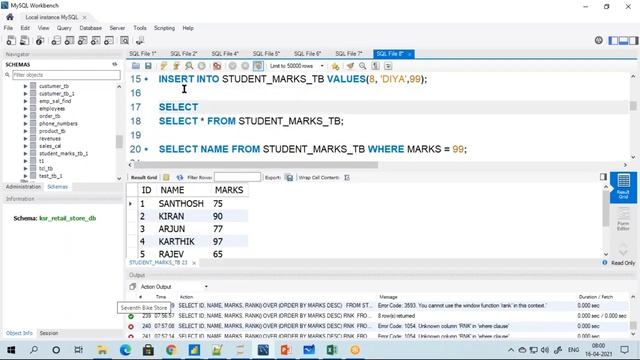Switch to the SQL File 7 tab
This screenshot has height=360, width=640.
(349, 53)
